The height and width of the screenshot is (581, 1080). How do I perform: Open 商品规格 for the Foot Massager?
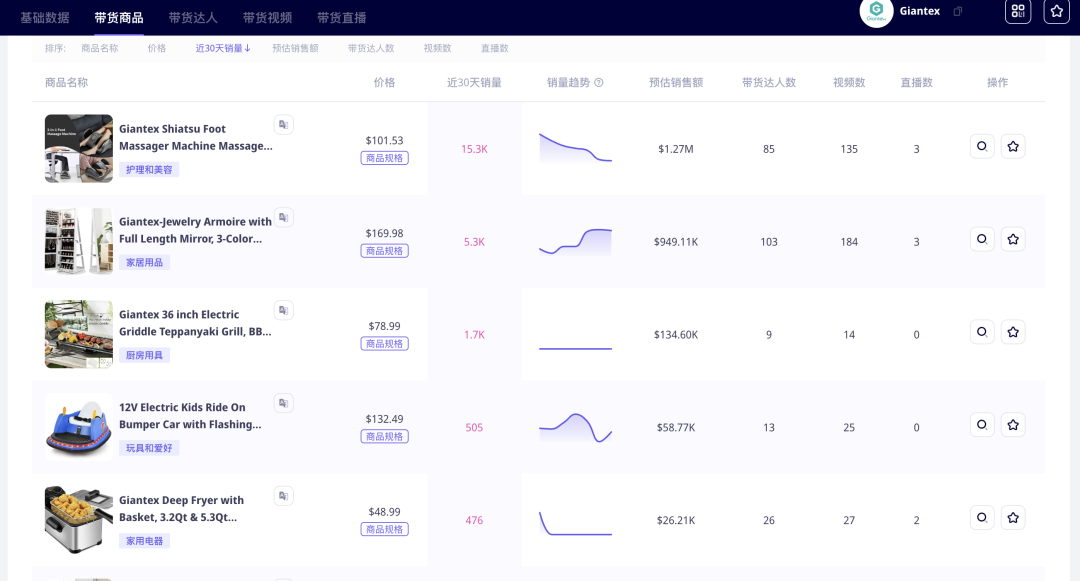pos(384,158)
